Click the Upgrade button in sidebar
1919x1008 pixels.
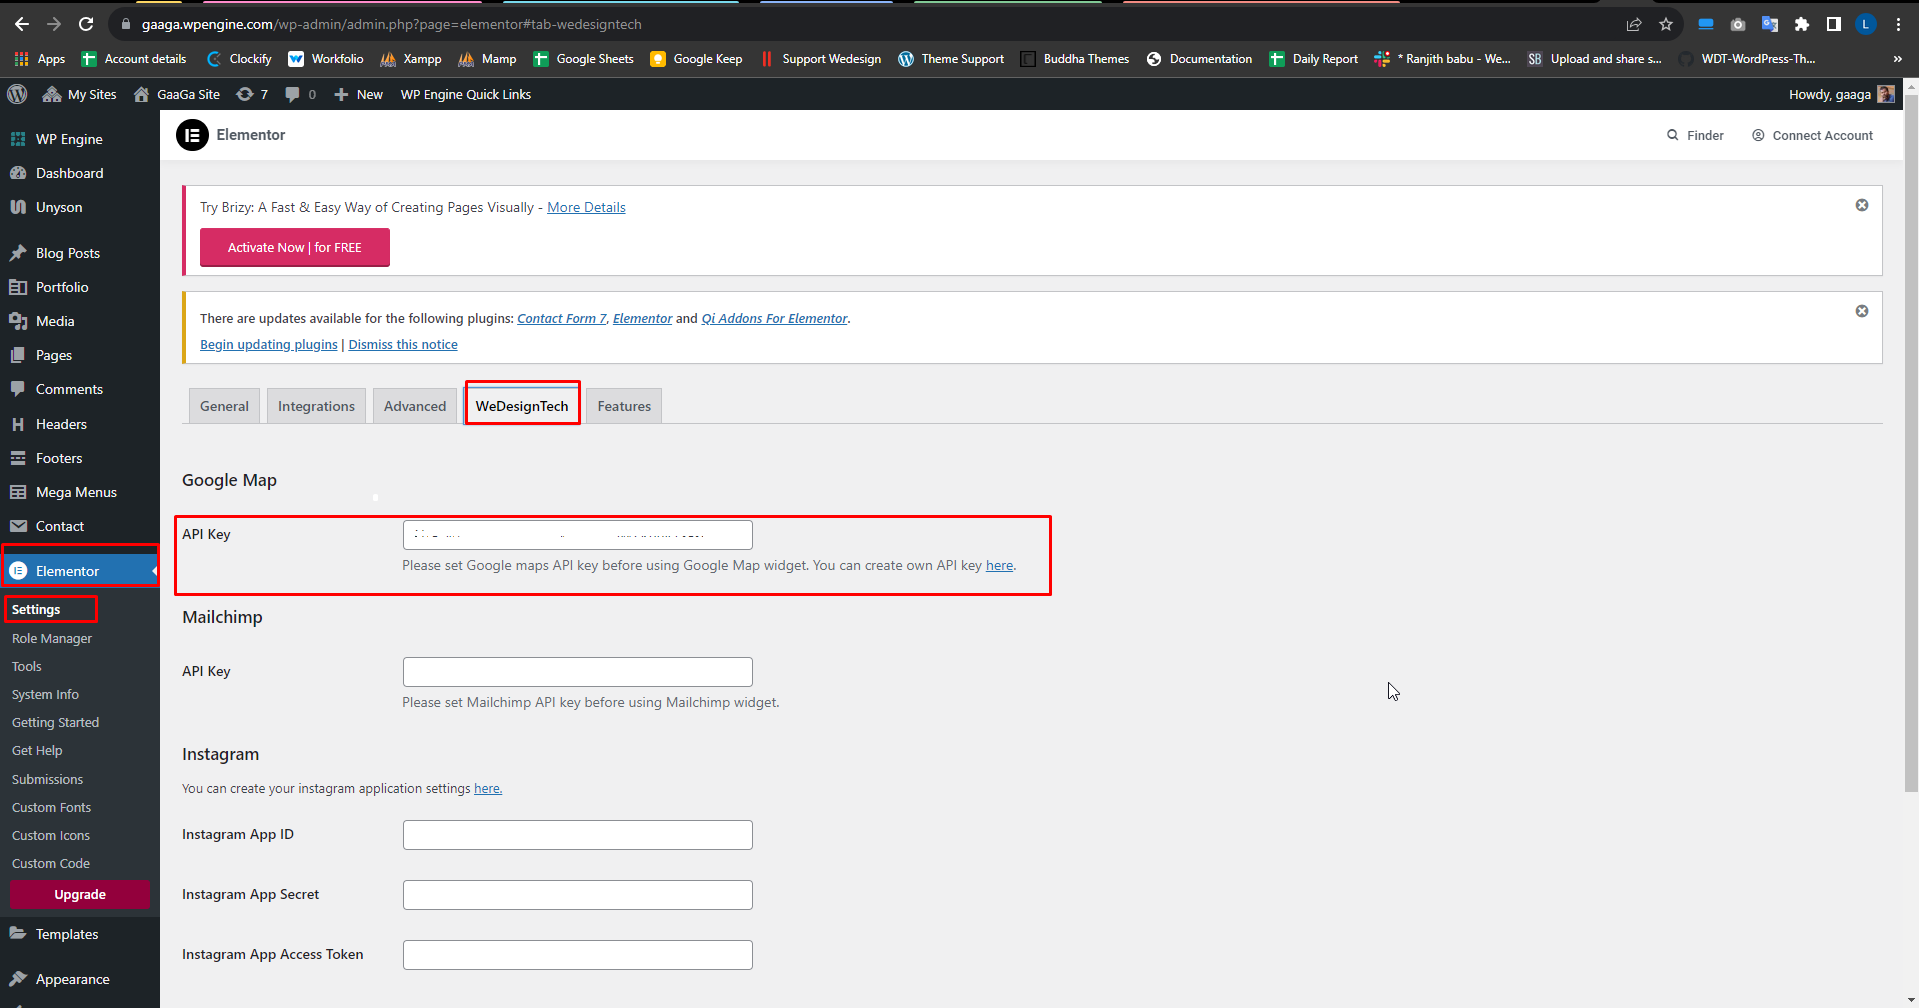coord(80,894)
